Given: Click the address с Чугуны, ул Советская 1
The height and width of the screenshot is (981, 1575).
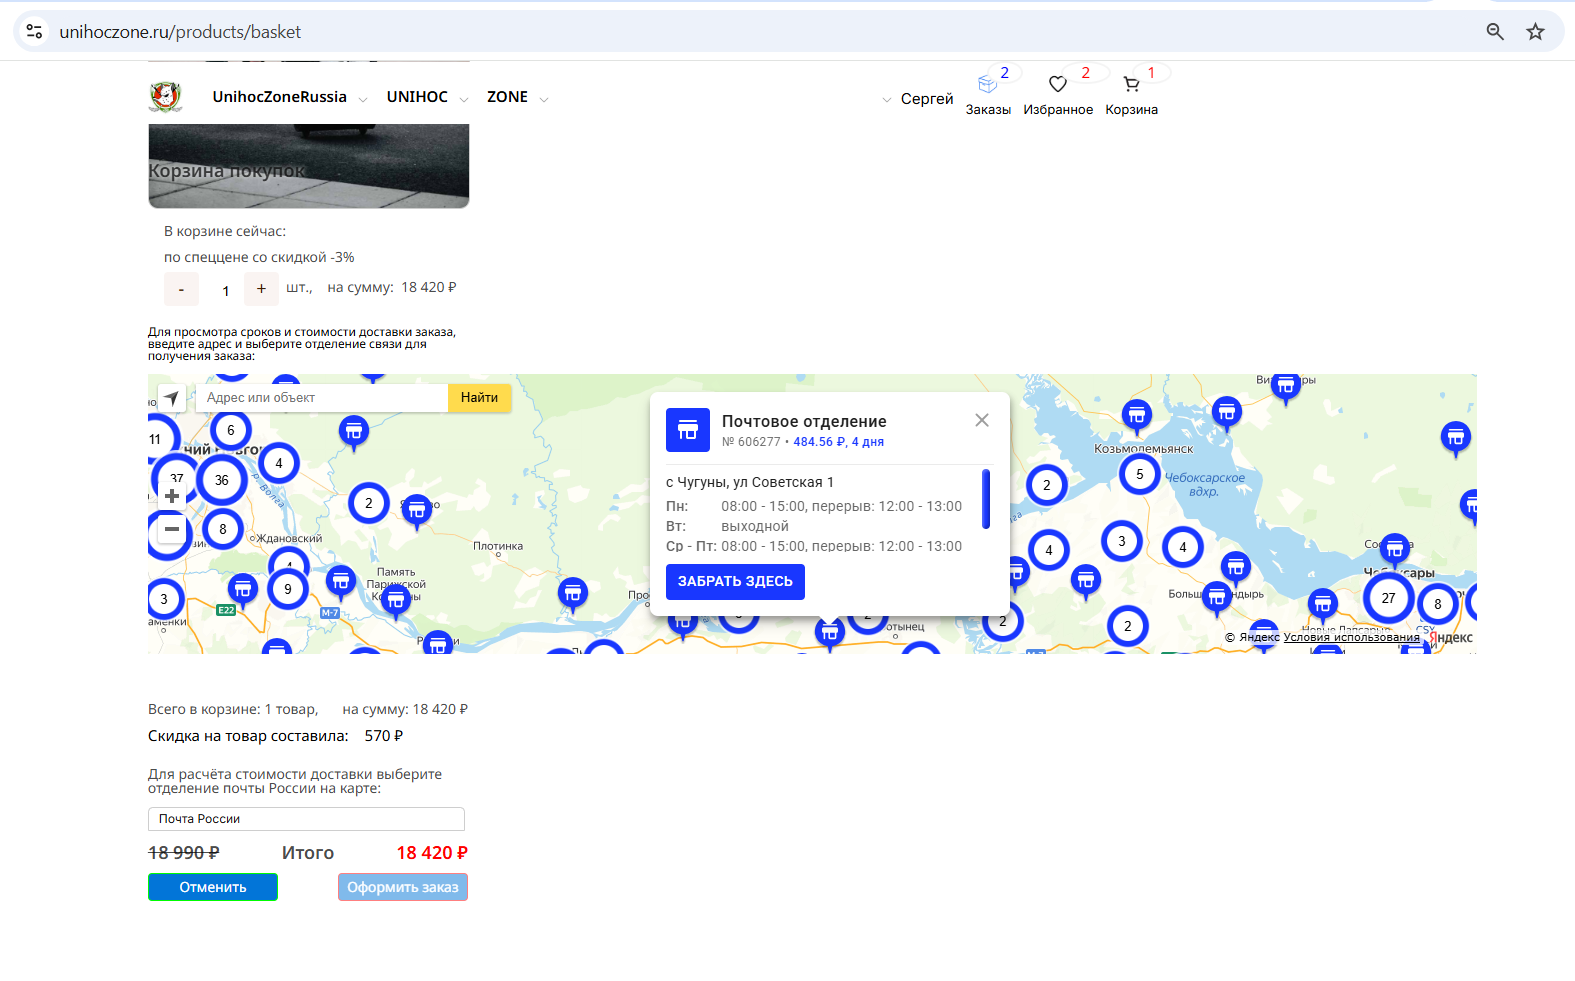Looking at the screenshot, I should pos(750,482).
